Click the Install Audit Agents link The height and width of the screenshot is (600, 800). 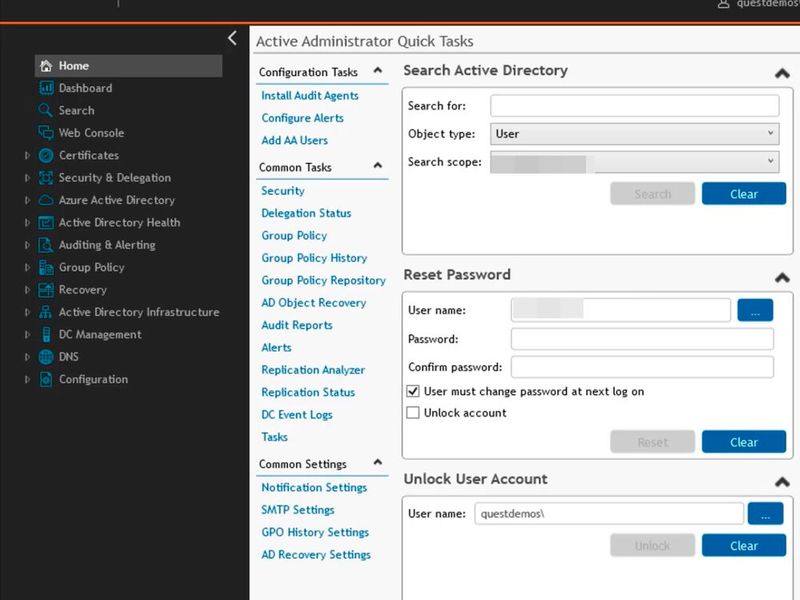click(310, 96)
